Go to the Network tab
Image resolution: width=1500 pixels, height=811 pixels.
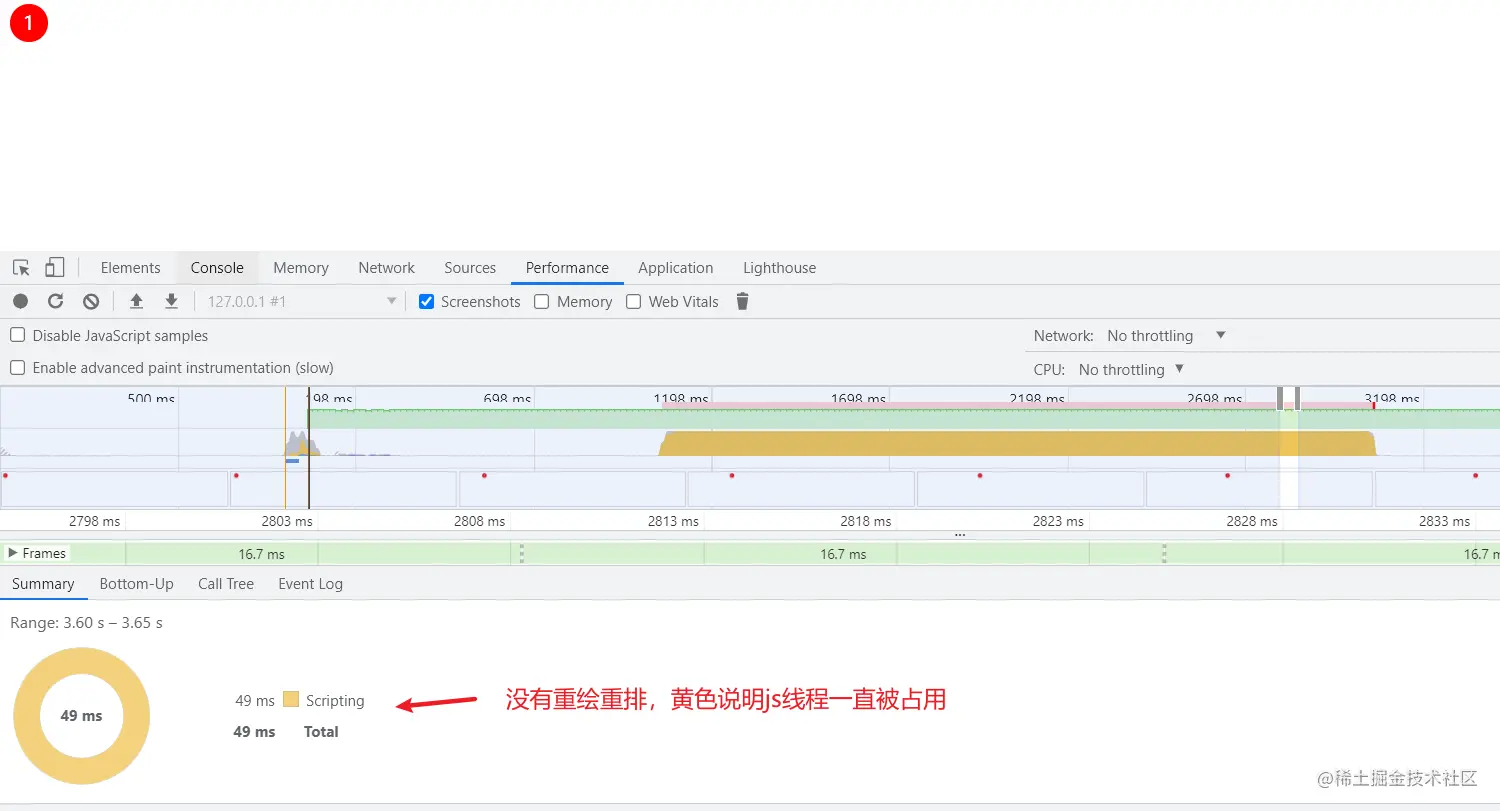point(386,268)
